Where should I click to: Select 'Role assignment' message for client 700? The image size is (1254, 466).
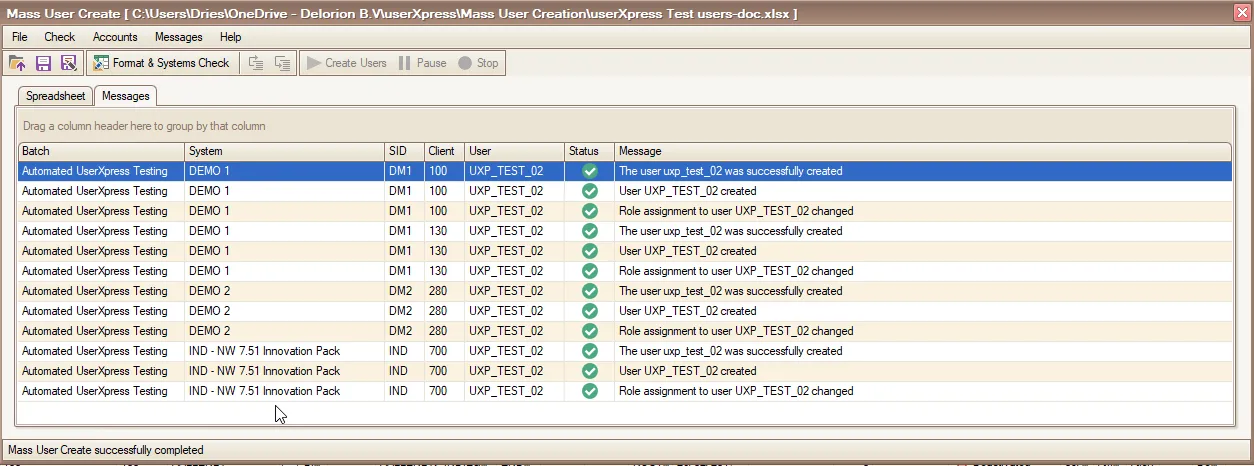[736, 391]
